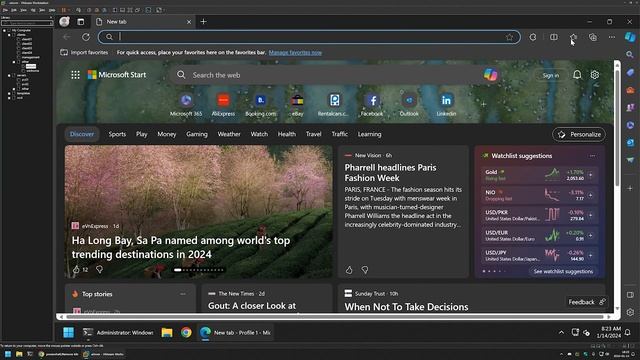This screenshot has width=640, height=360.
Task: Open the Copilot sidebar icon
Action: (x=630, y=37)
